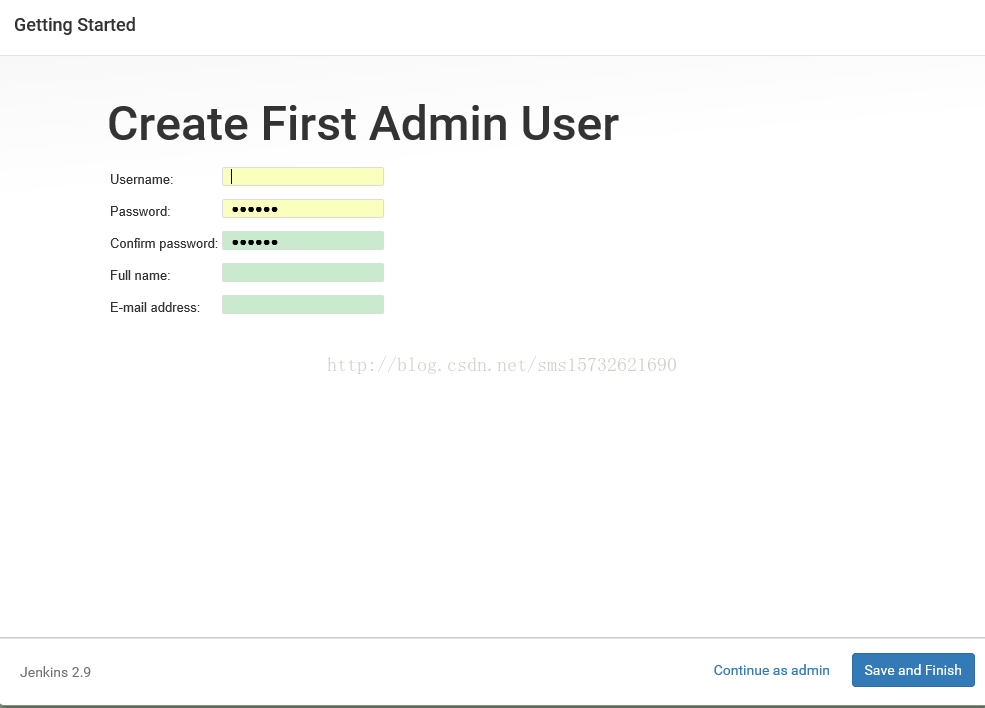Click the Username input field
Viewport: 985px width, 708px height.
pos(303,177)
